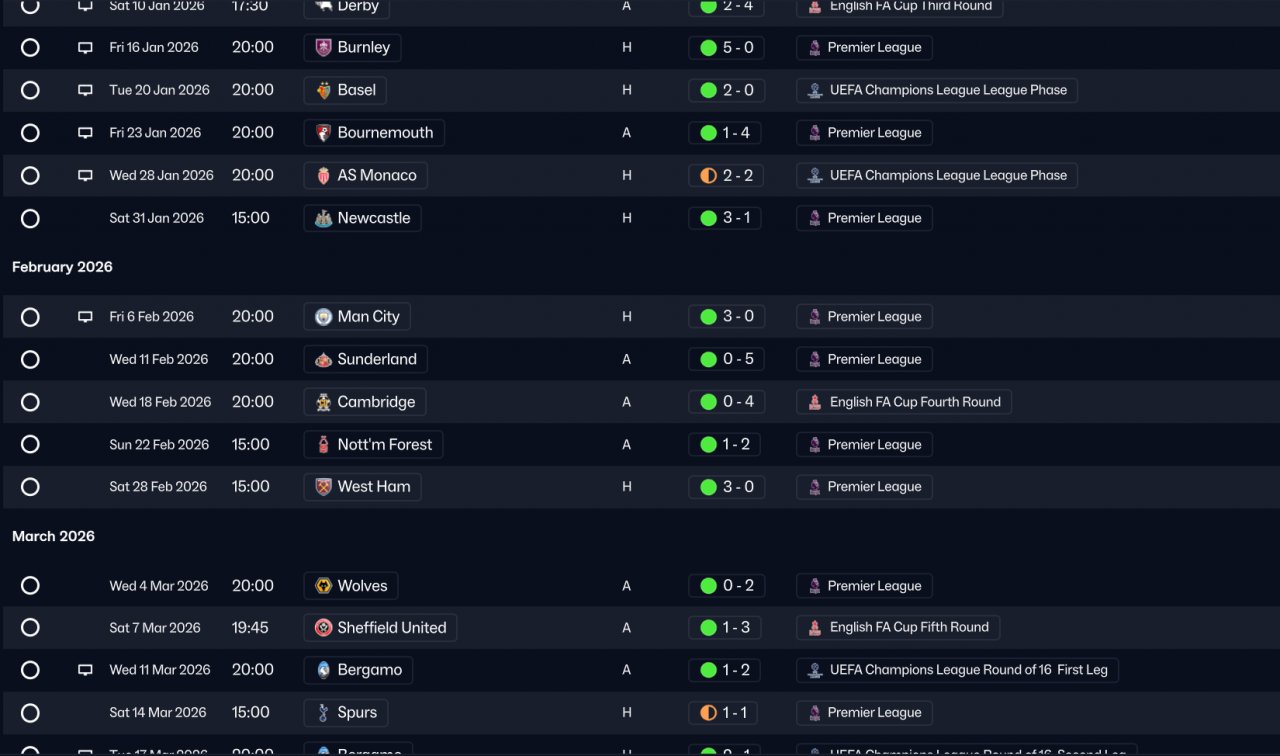Open the 2 - 2 AS Monaco result
This screenshot has width=1280, height=756.
725,176
